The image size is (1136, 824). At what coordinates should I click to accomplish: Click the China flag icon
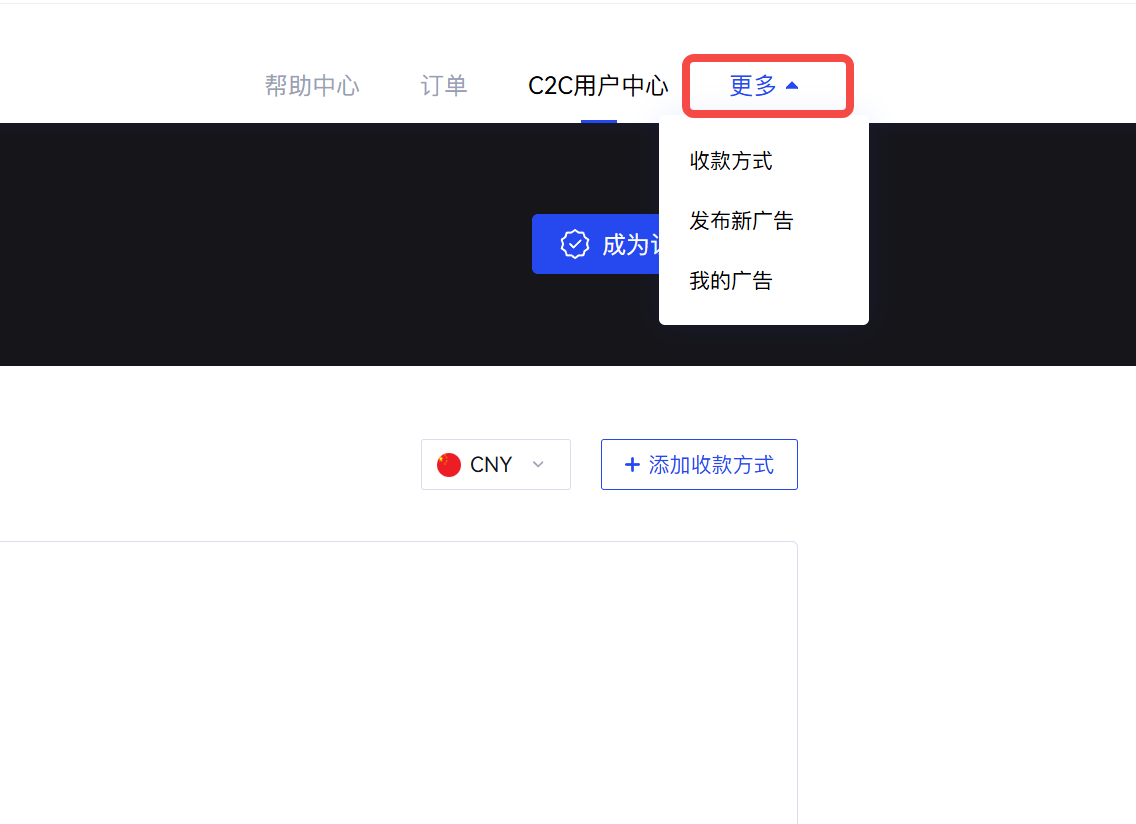coord(449,465)
